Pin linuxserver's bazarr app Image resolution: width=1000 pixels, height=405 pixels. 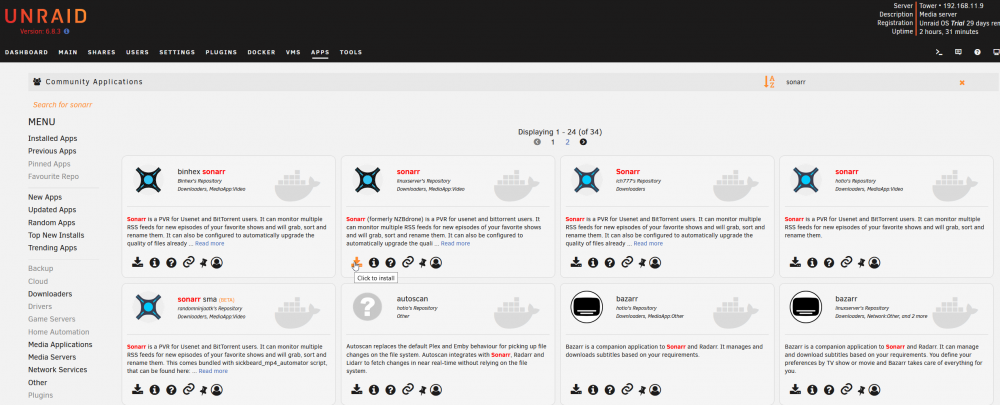[x=862, y=390]
